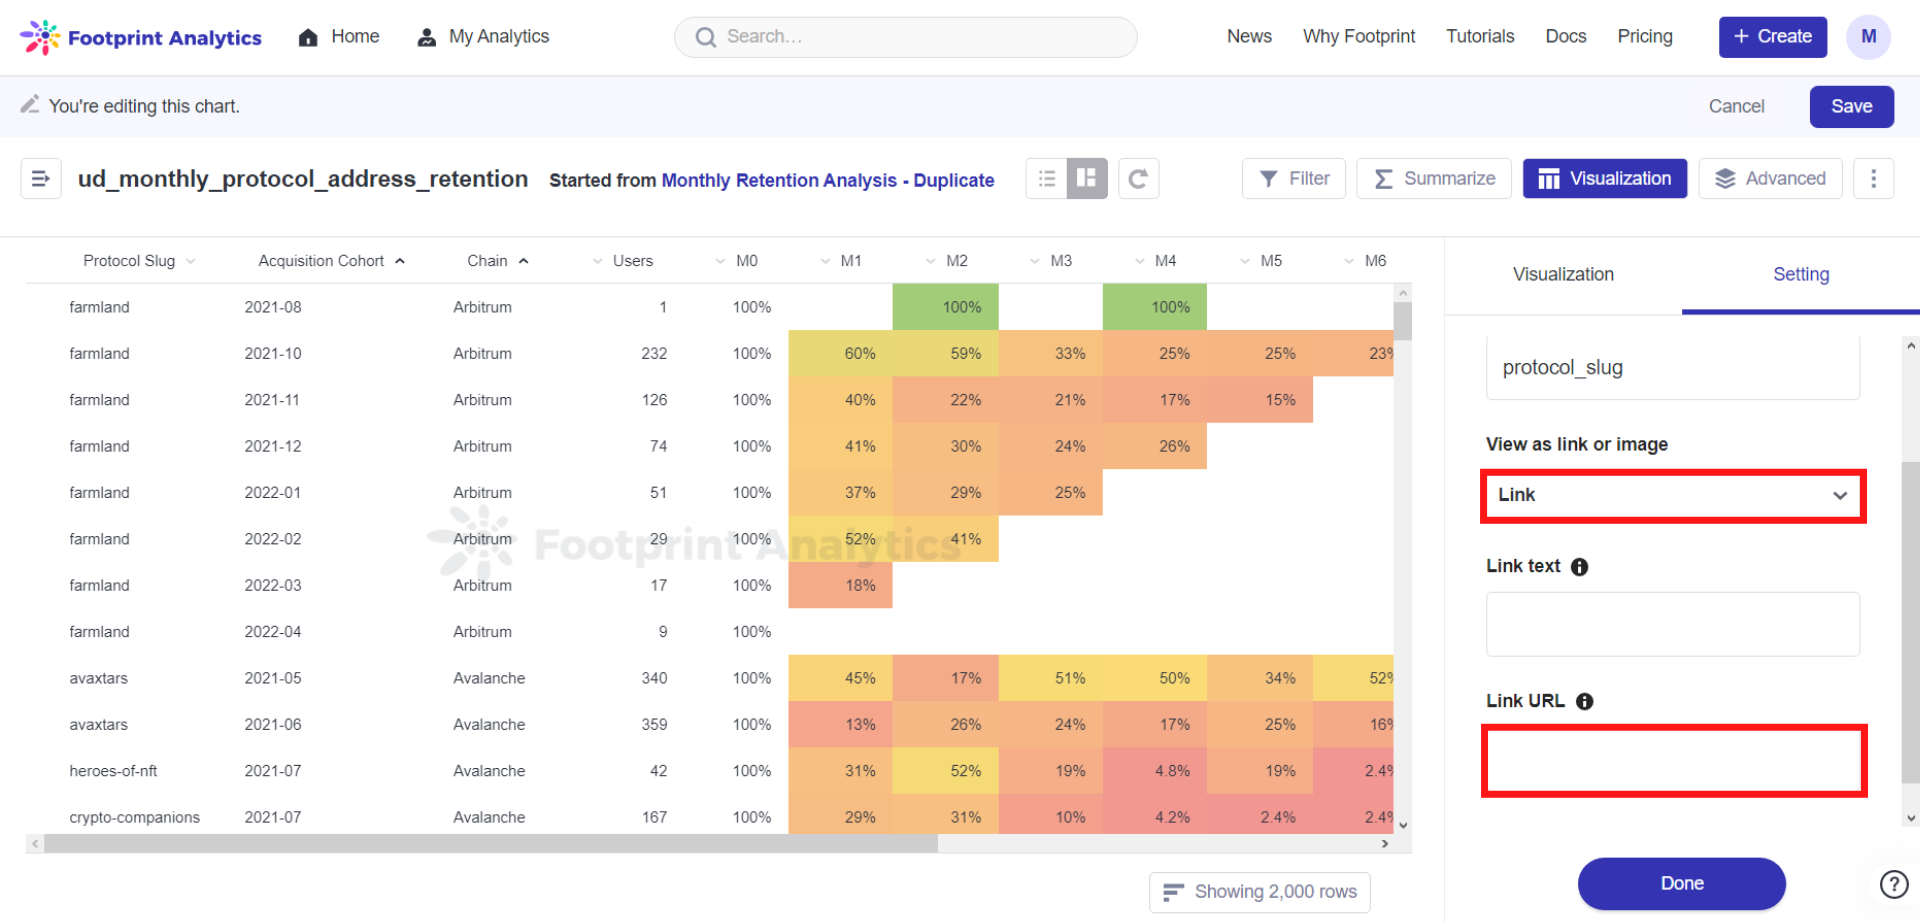1920x922 pixels.
Task: Open Pricing page
Action: click(x=1645, y=37)
